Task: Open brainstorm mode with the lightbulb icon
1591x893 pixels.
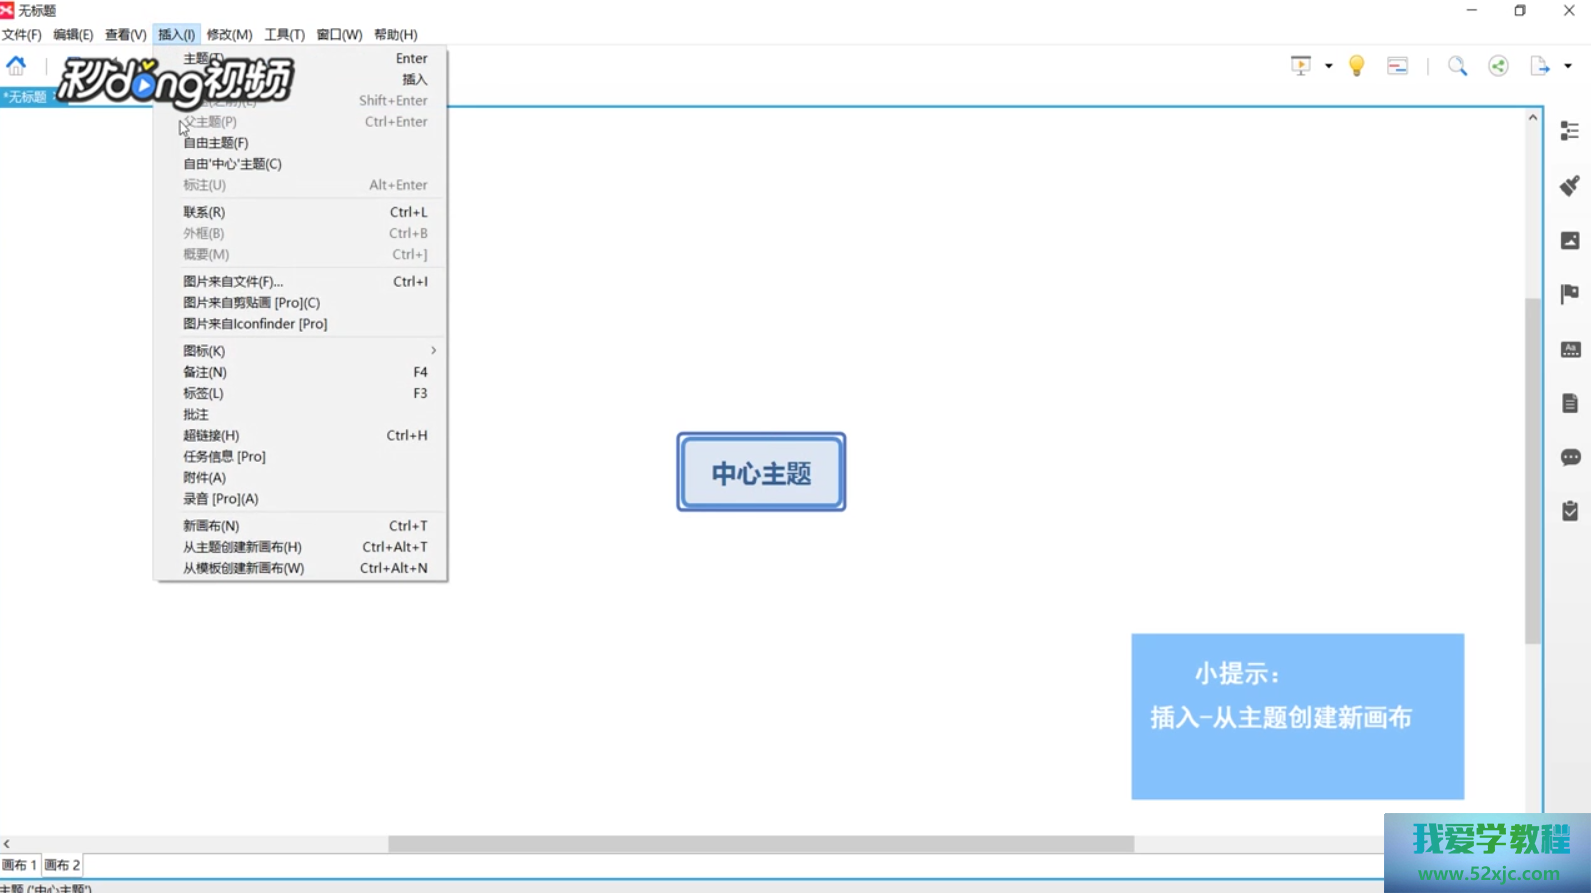Action: pos(1356,66)
